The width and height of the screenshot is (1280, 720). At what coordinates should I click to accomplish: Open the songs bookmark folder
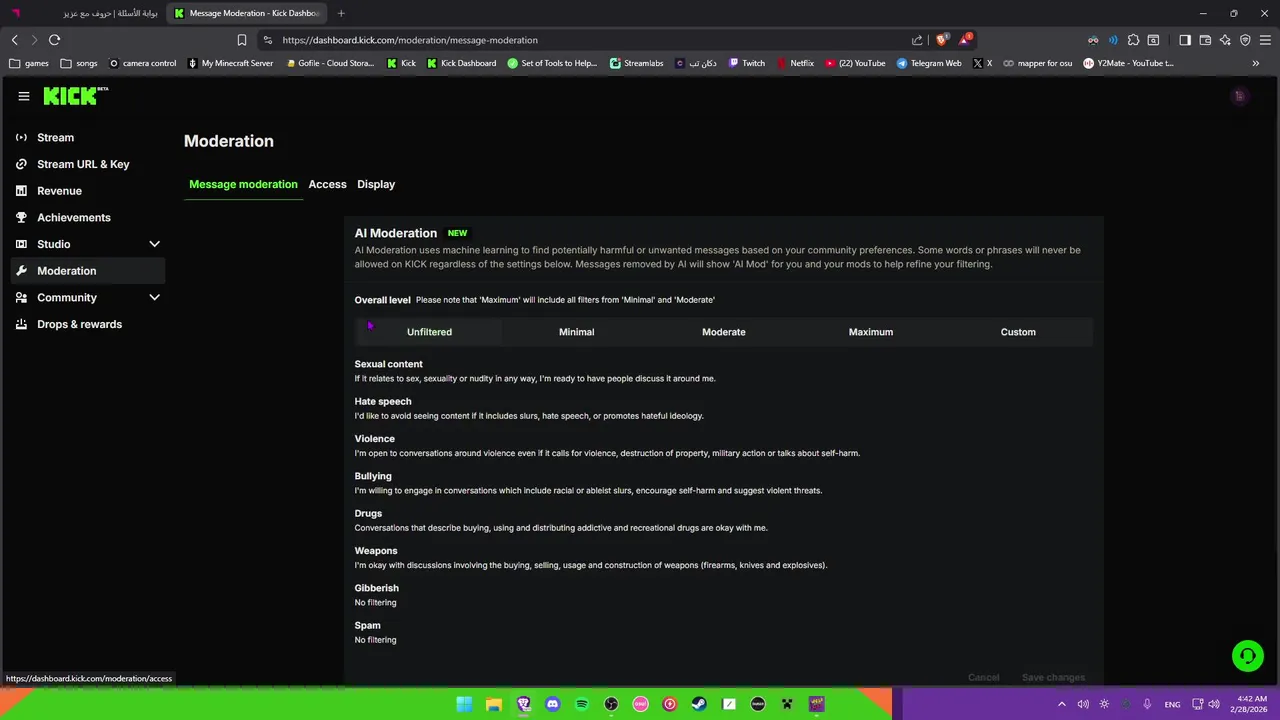click(x=79, y=63)
